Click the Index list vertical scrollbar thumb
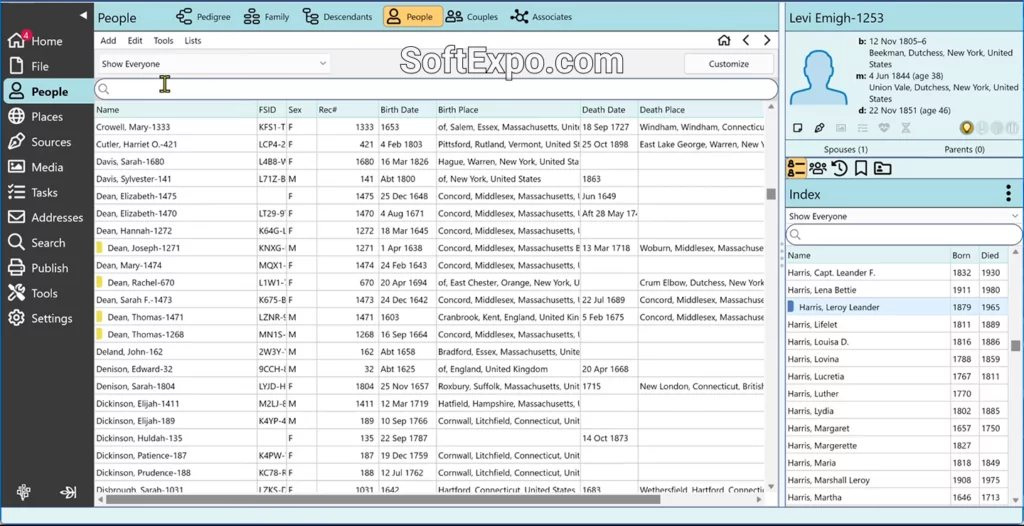Image resolution: width=1024 pixels, height=526 pixels. click(1016, 346)
